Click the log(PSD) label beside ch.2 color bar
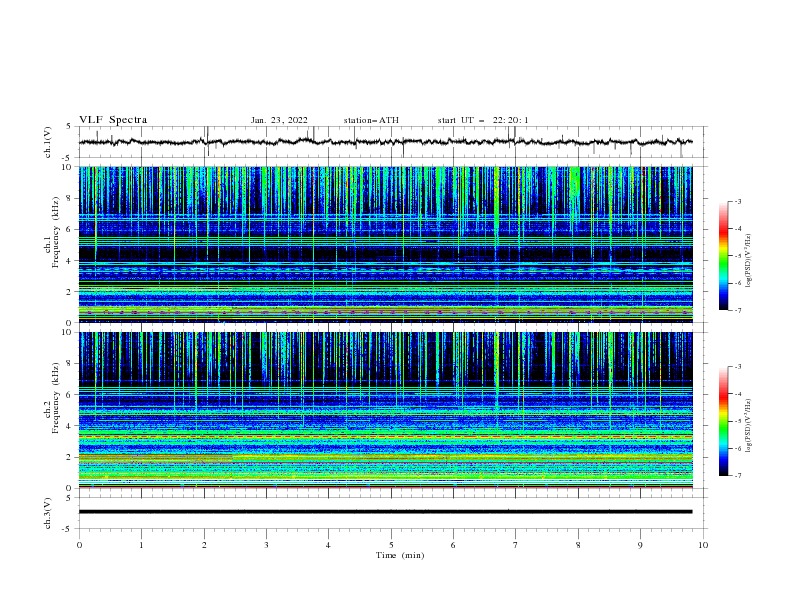The height and width of the screenshot is (612, 792). (748, 426)
